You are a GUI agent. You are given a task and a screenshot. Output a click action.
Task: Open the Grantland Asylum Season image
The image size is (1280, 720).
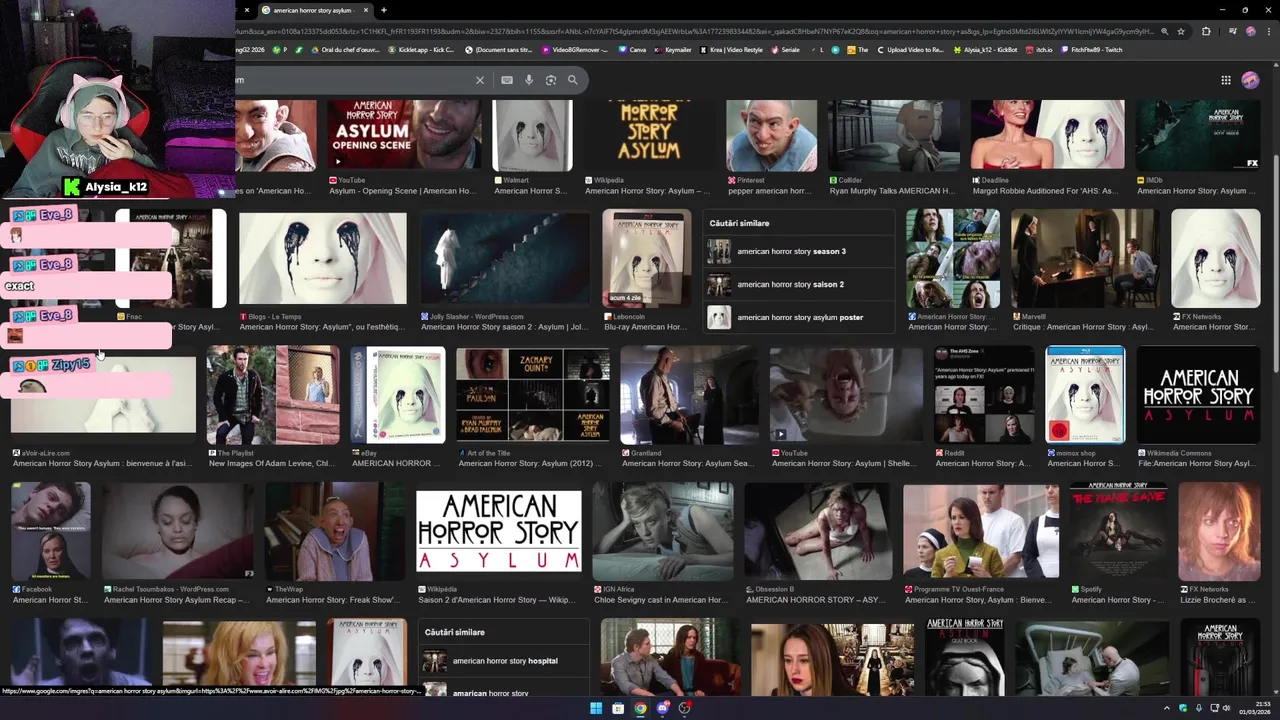[689, 395]
